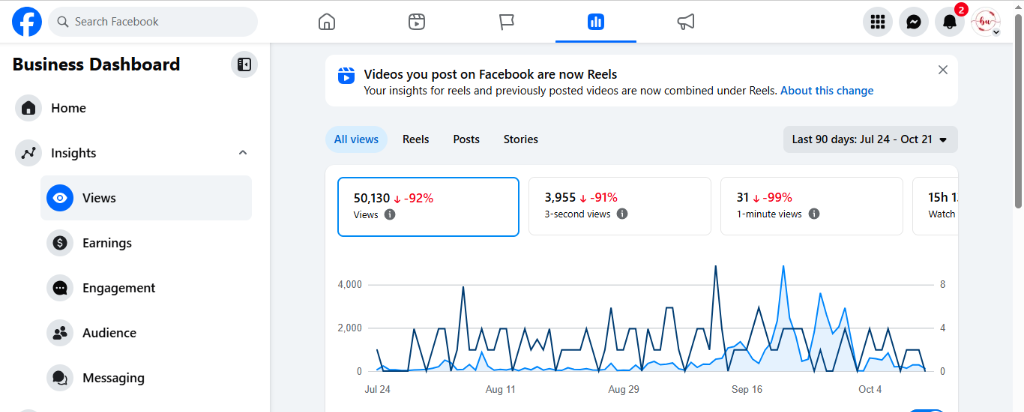1024x412 pixels.
Task: Click the info icon next to 1-minute views
Action: click(x=814, y=214)
